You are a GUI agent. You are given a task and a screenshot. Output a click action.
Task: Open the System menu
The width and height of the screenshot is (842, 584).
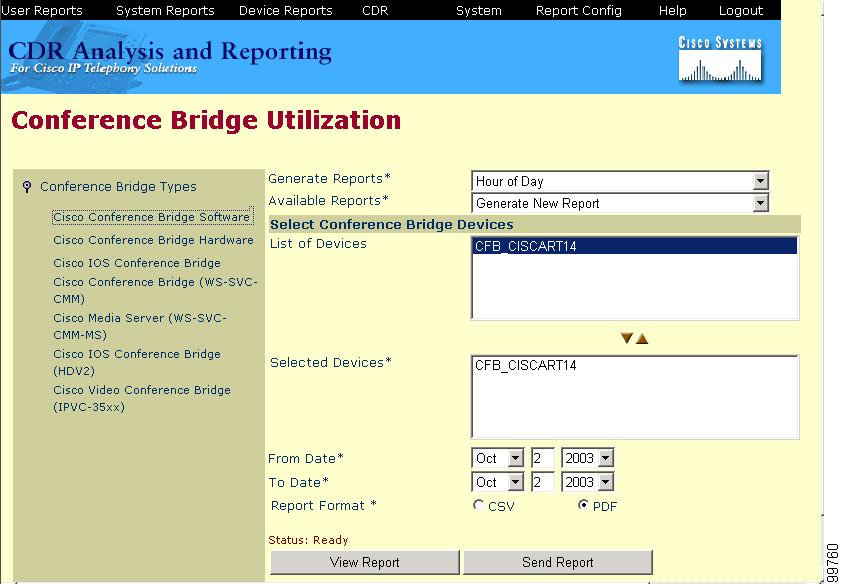478,11
